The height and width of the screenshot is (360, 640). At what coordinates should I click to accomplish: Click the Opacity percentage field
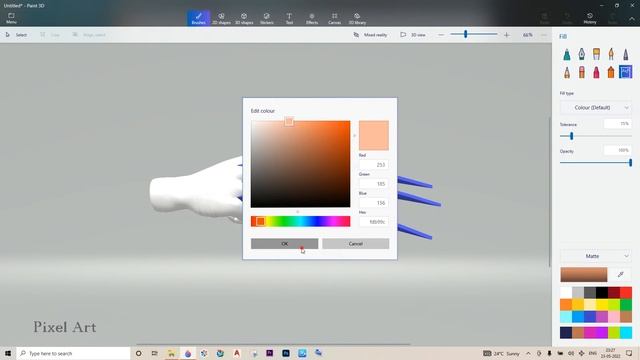tap(617, 150)
